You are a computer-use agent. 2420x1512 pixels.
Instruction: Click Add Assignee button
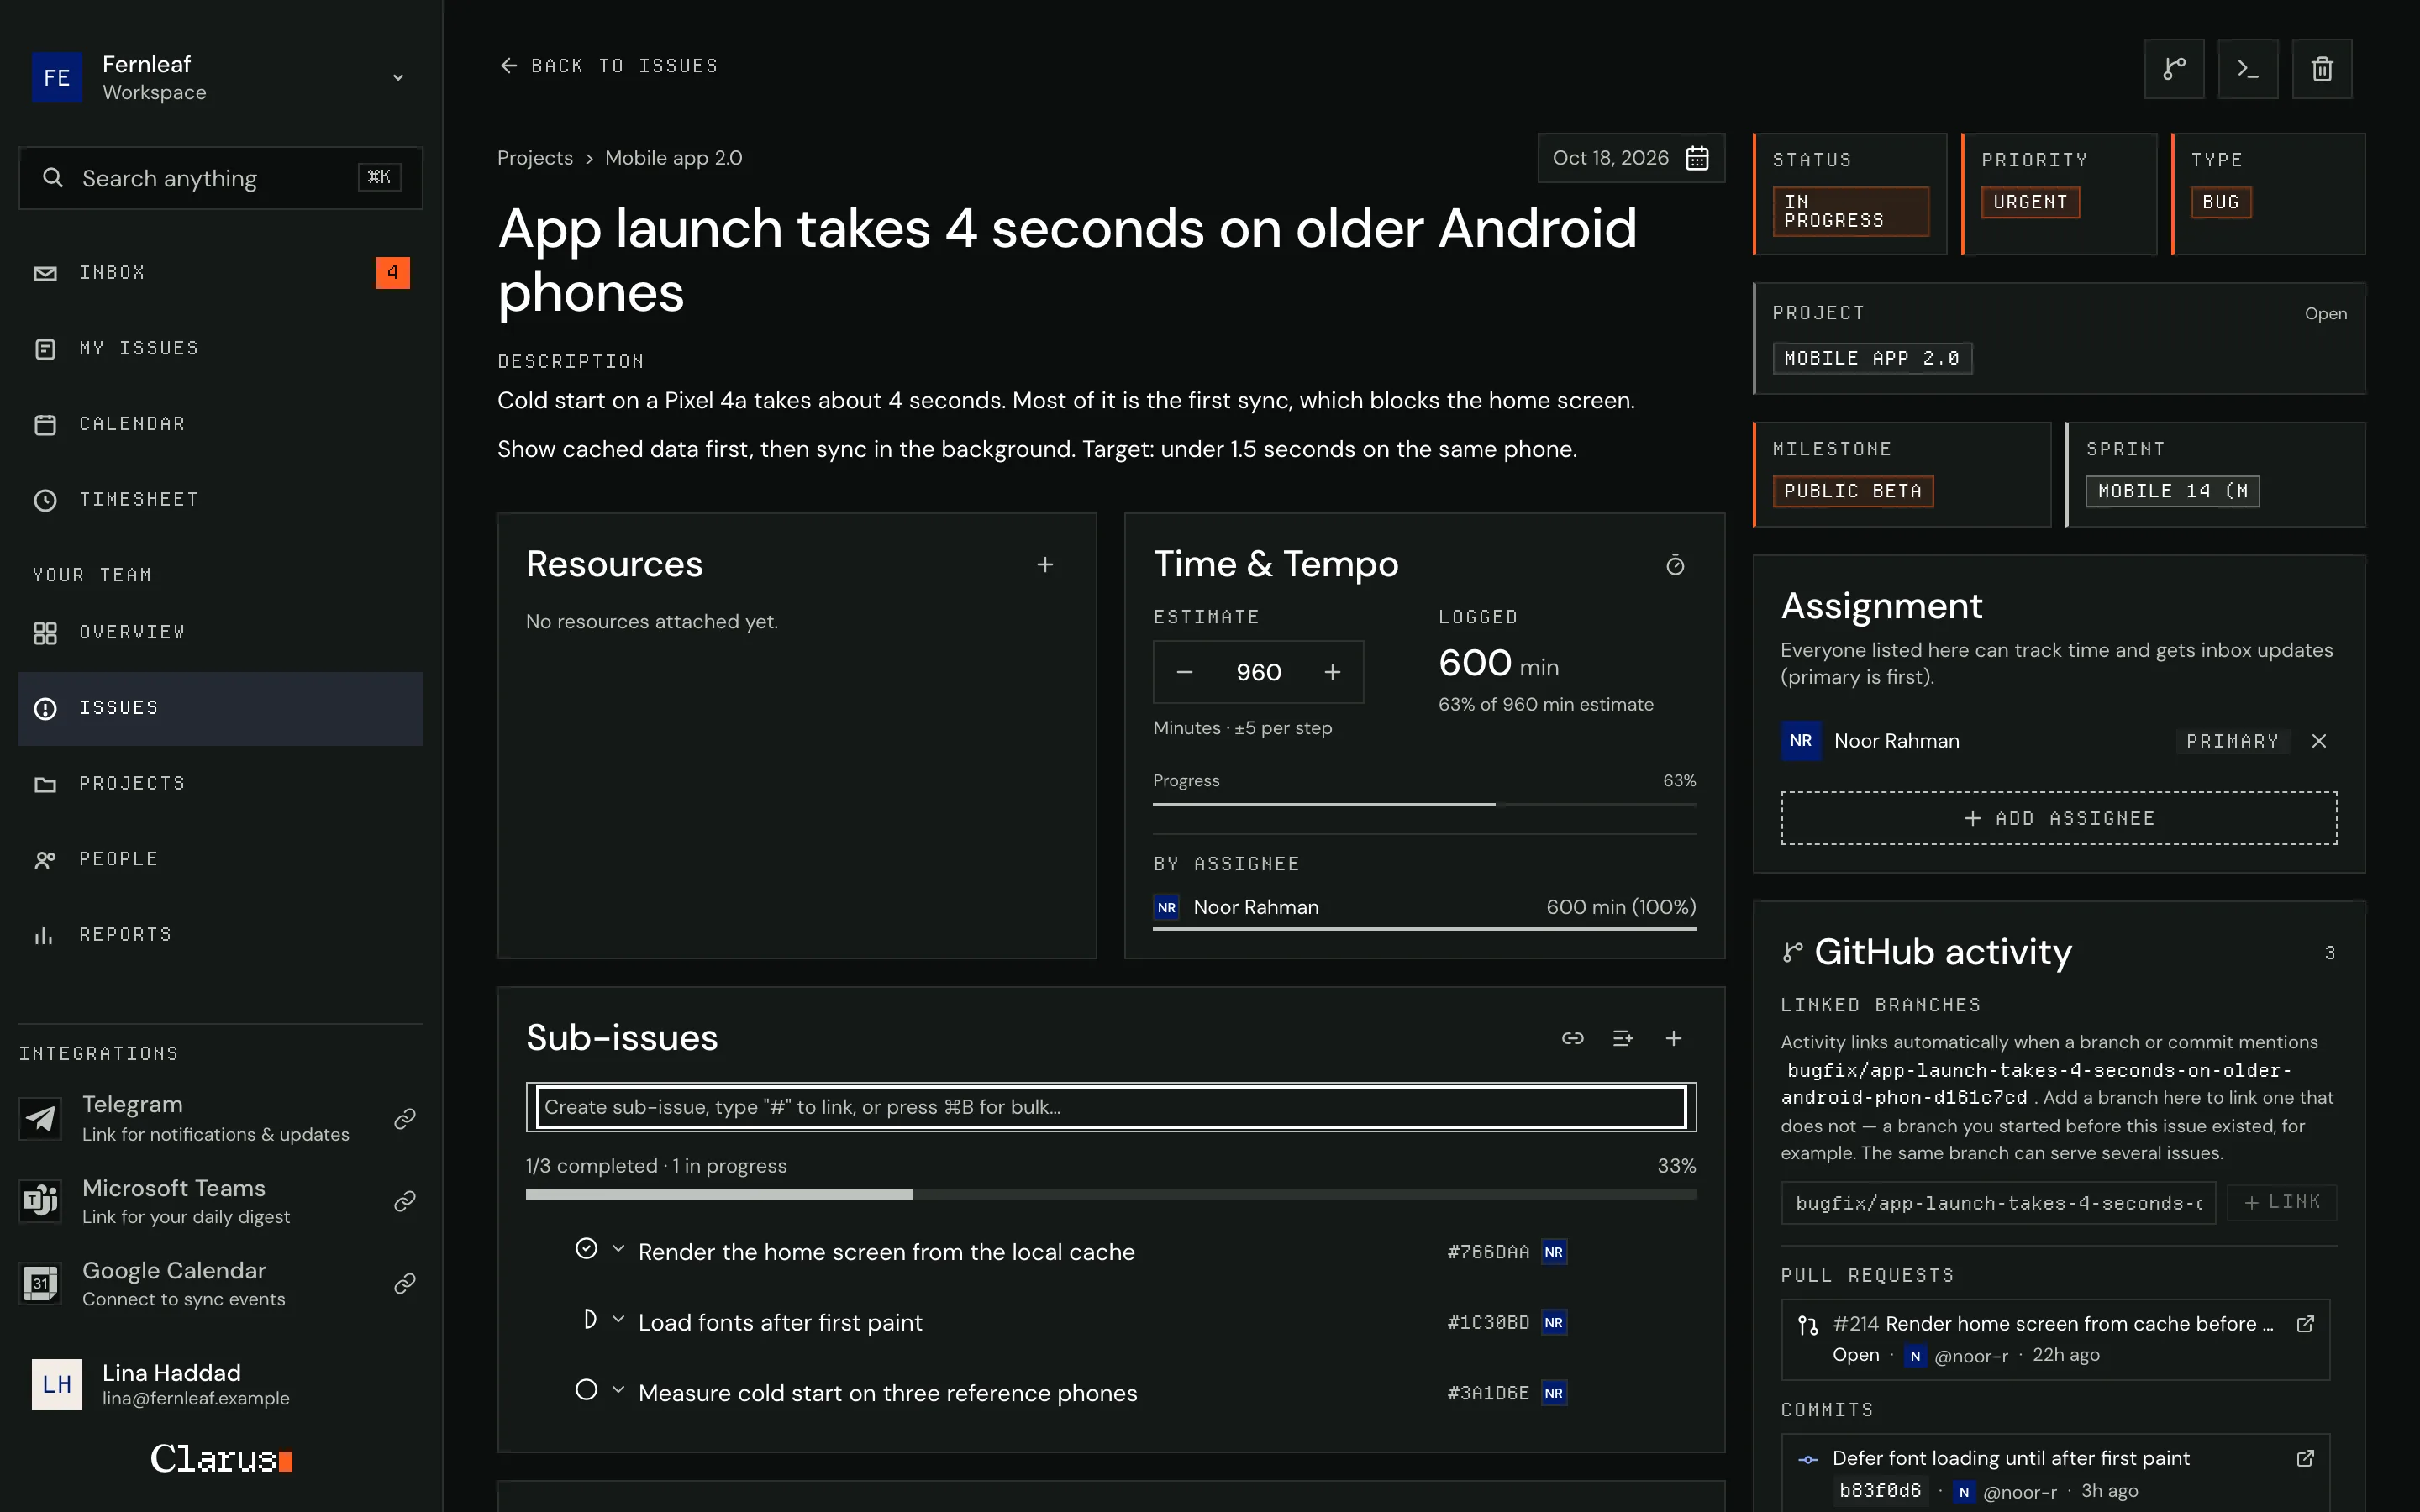(2059, 818)
